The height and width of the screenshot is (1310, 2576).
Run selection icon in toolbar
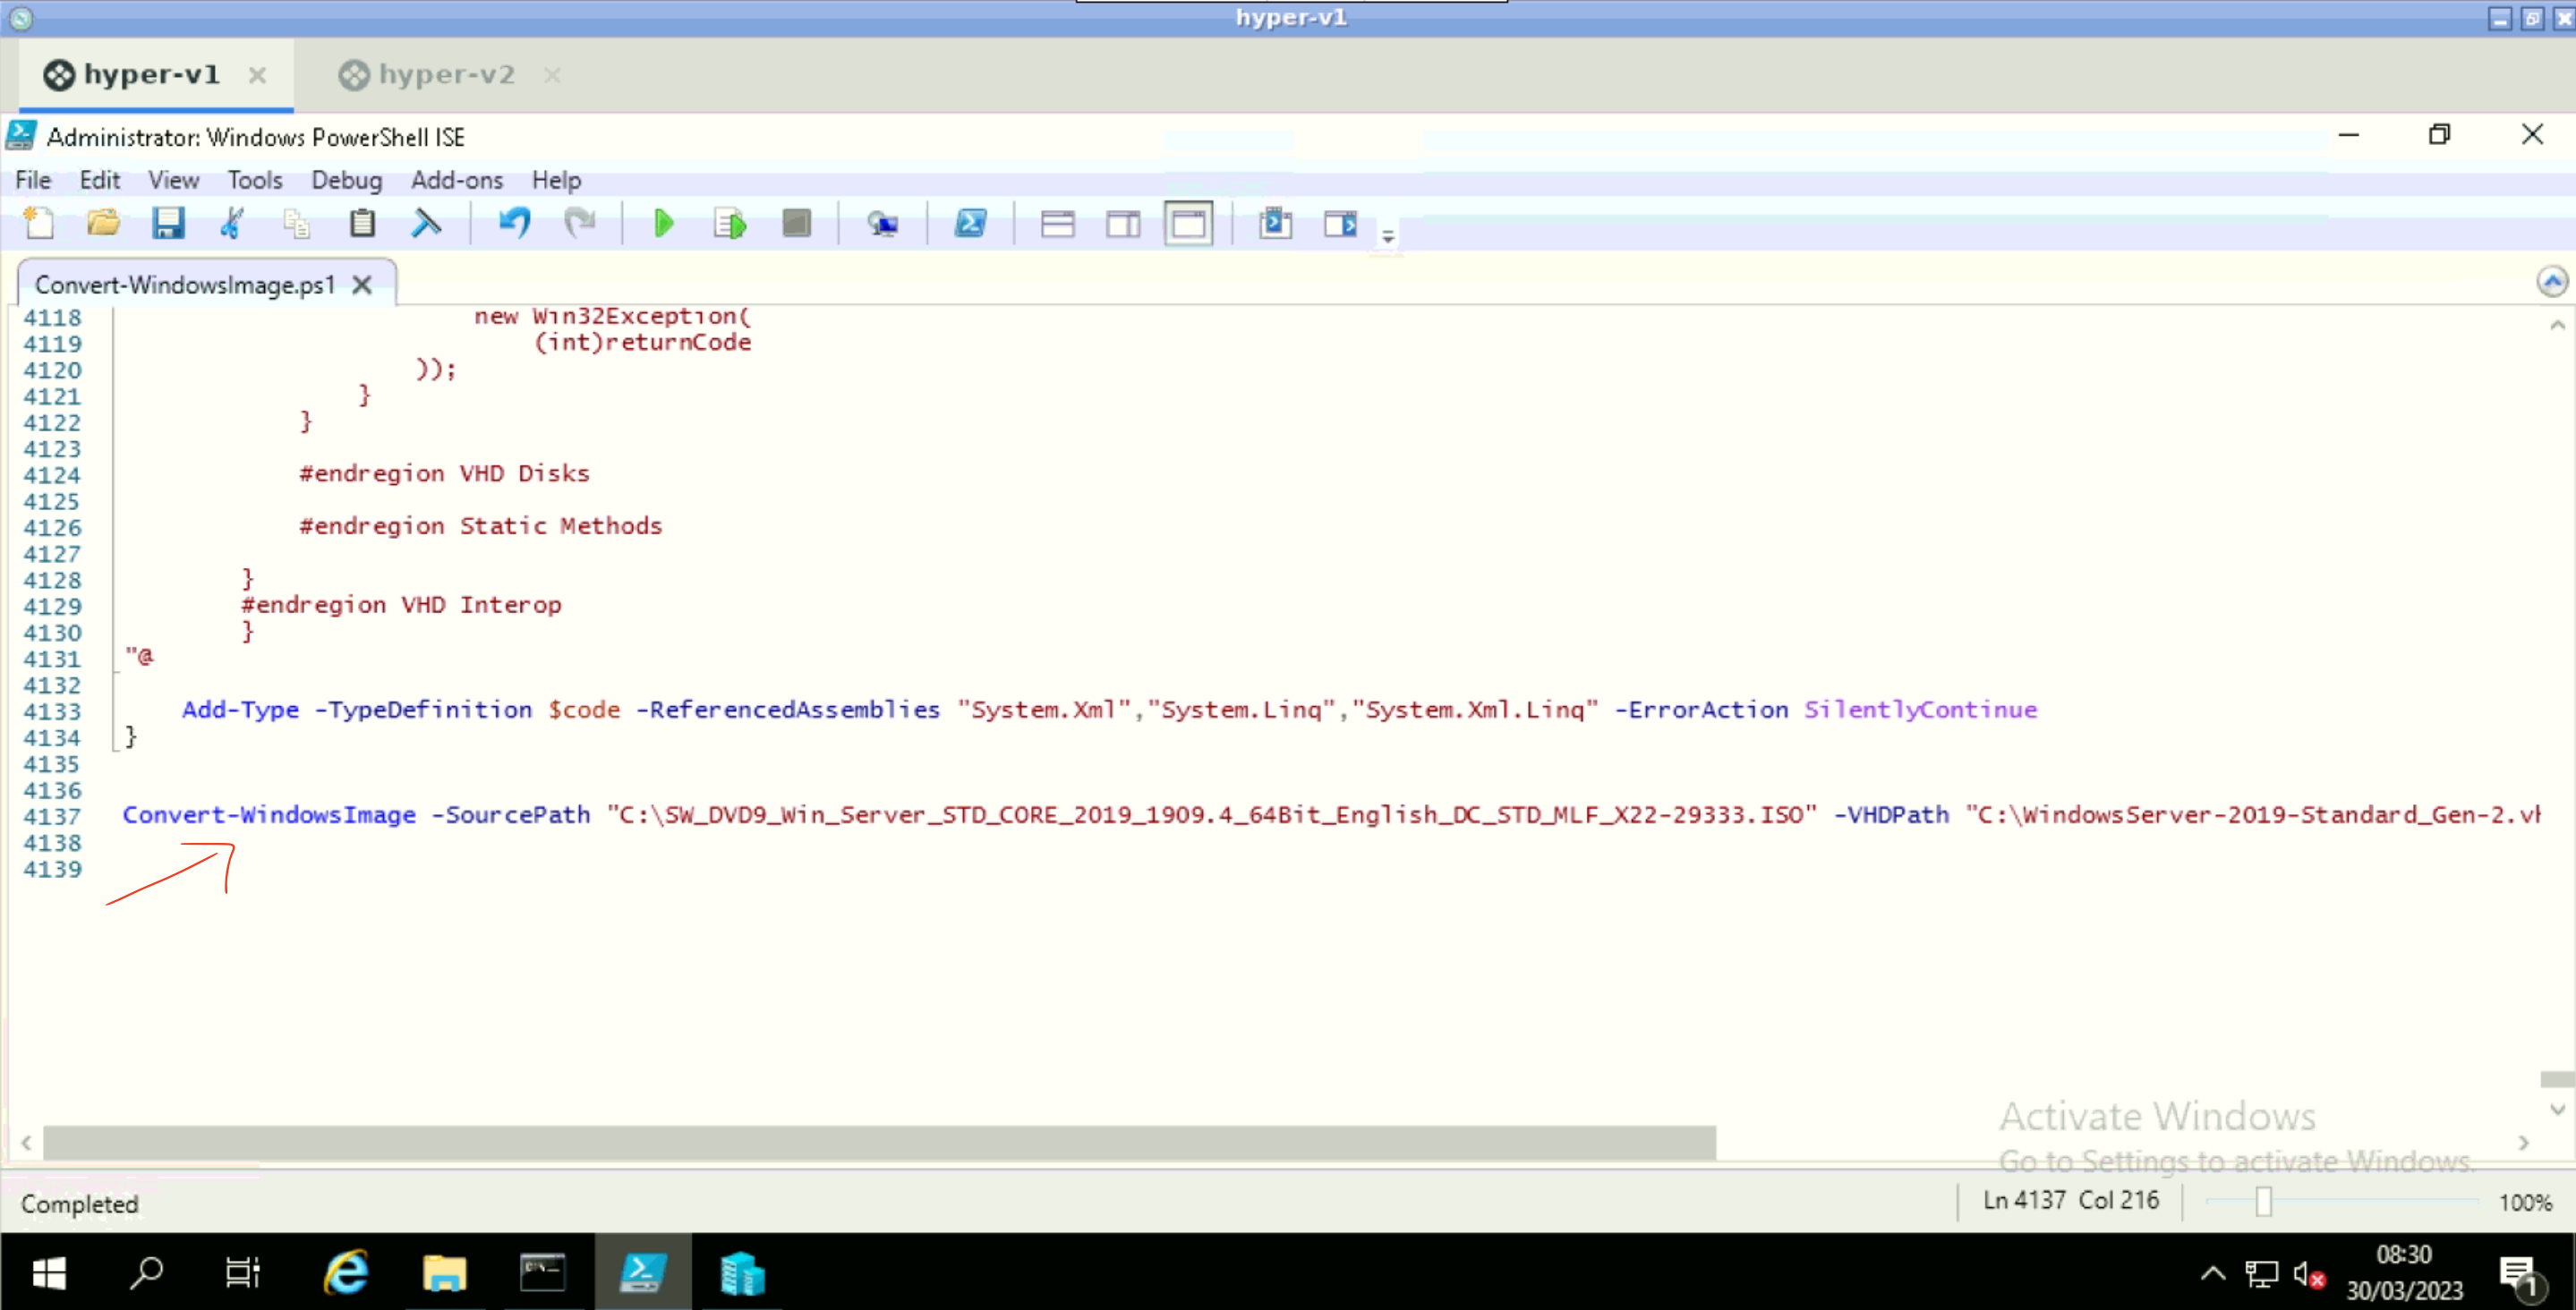click(730, 223)
